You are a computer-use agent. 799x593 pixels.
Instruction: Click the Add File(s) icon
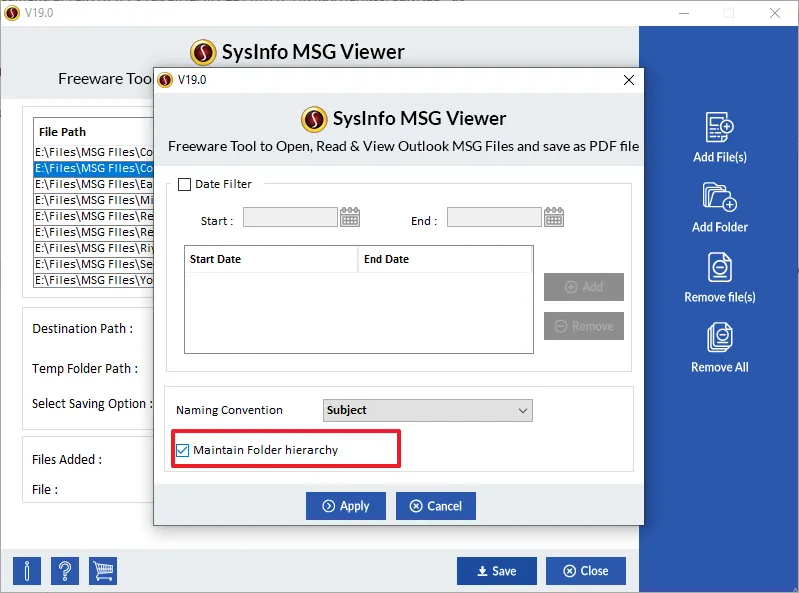pos(720,128)
